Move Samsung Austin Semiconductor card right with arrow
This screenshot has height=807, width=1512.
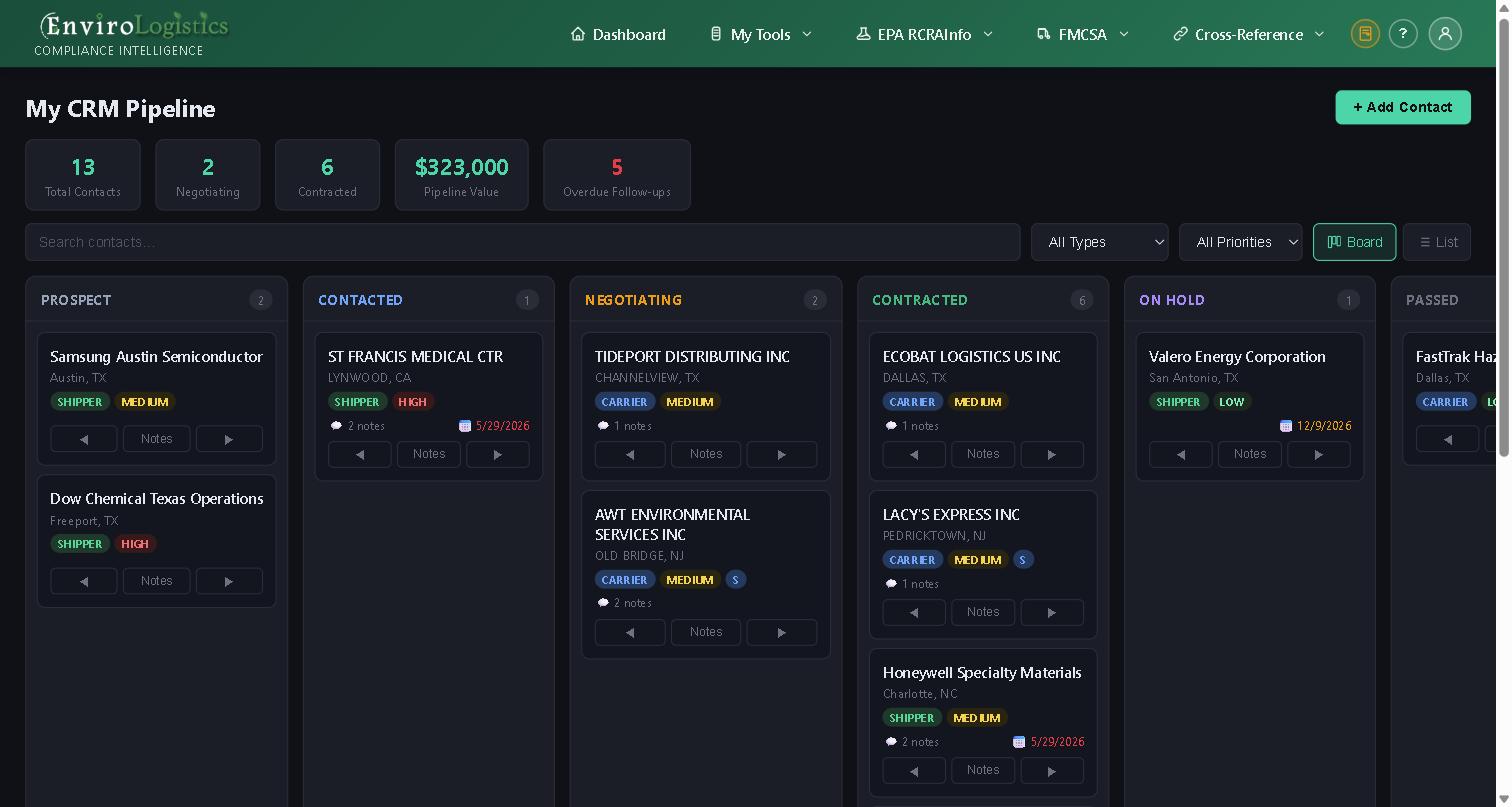coord(229,439)
